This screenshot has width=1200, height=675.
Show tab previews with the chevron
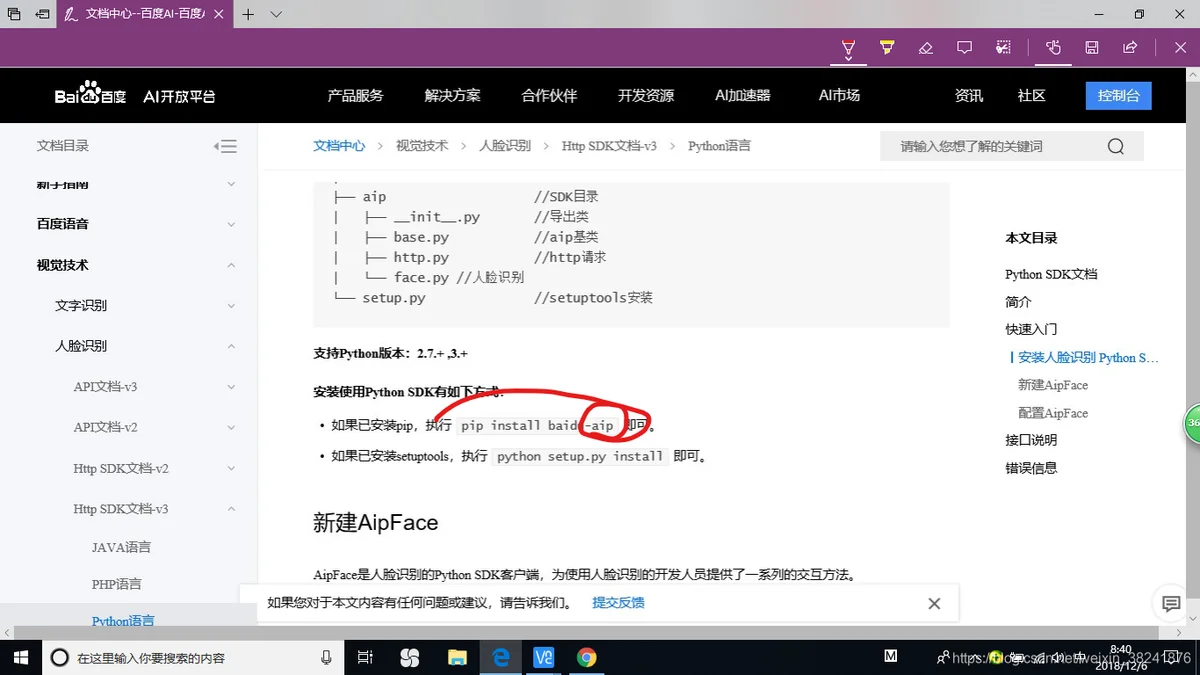277,14
